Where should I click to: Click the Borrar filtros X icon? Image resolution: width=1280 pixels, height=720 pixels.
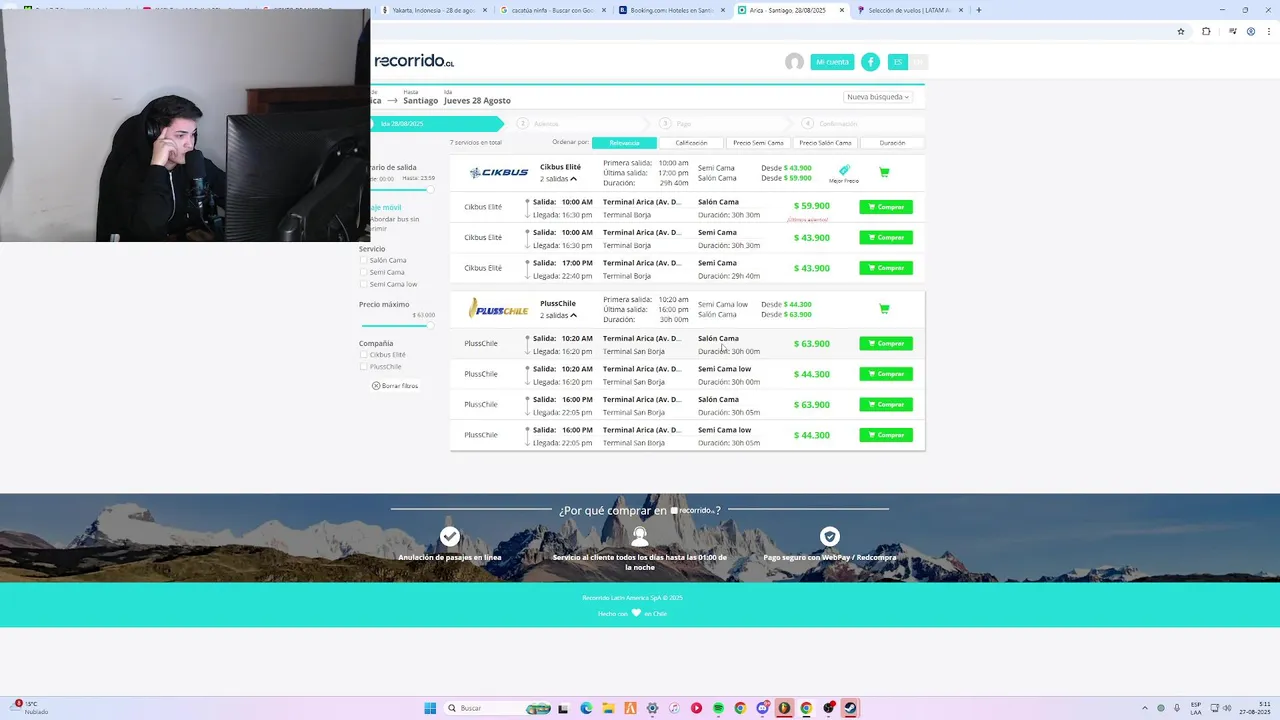pos(376,386)
